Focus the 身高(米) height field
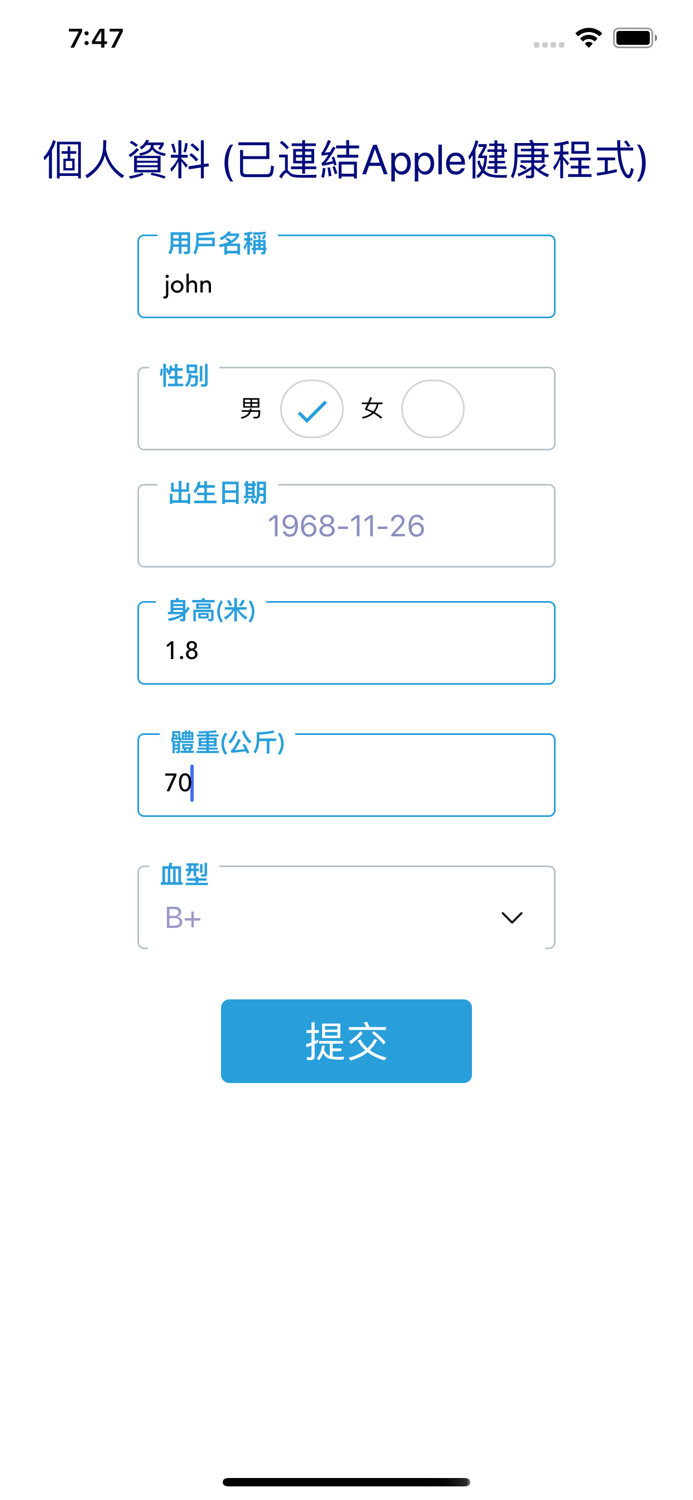Screen dimensions: 693x1500 (346, 650)
